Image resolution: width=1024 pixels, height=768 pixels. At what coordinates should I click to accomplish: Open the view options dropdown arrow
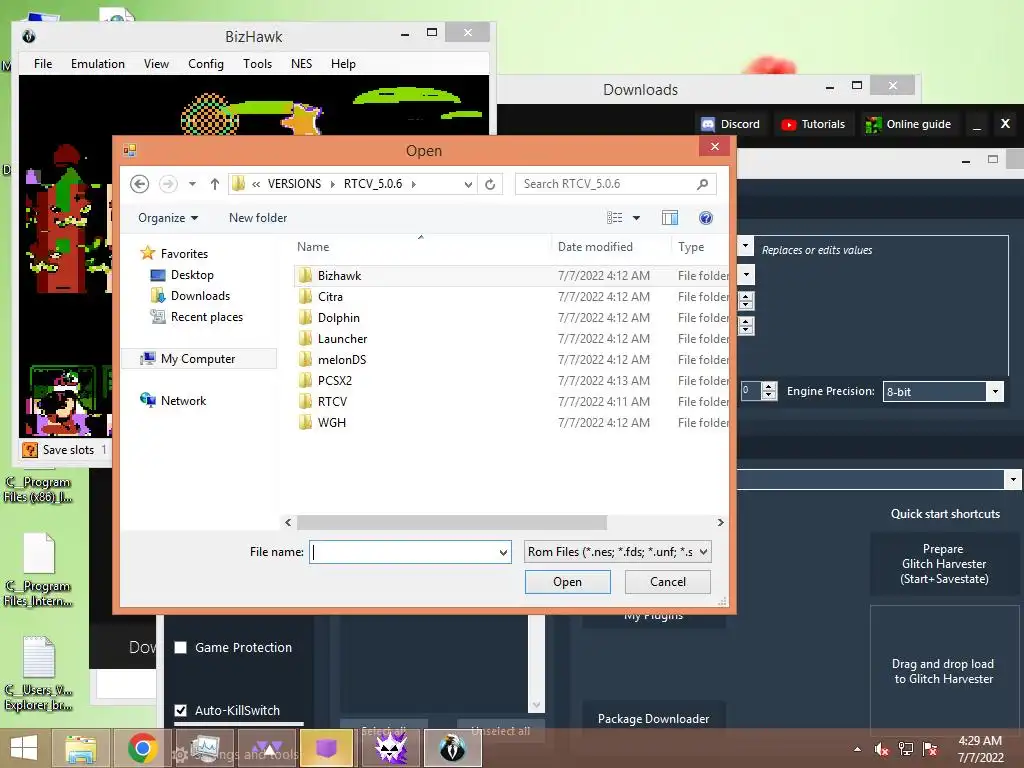coord(636,218)
